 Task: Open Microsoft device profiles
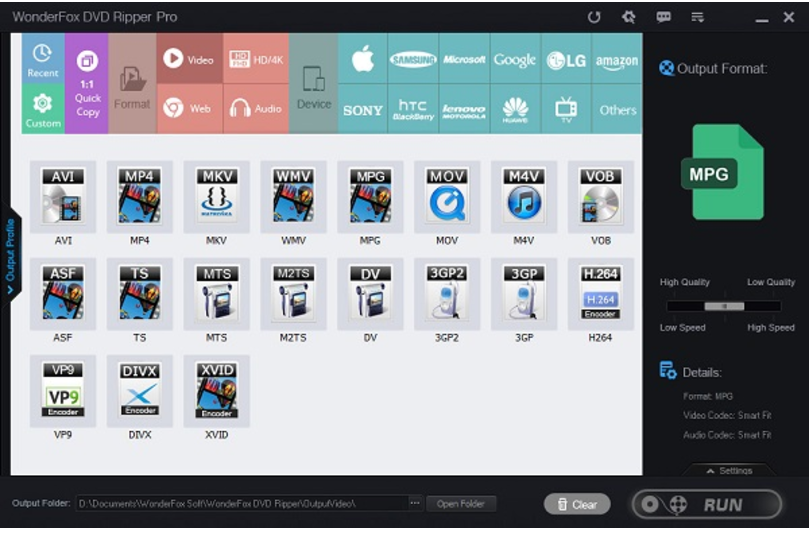[464, 59]
